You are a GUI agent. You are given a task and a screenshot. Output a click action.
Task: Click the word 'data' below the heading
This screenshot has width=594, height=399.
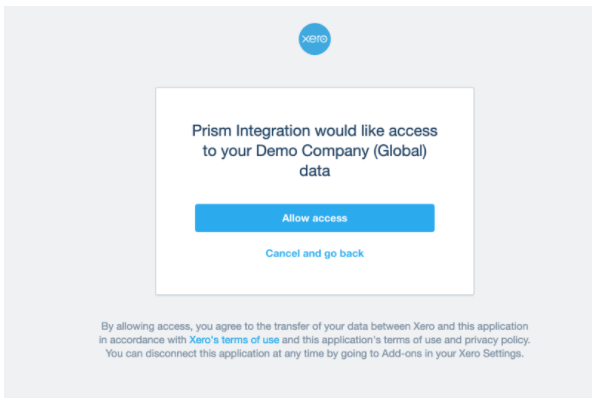[314, 171]
